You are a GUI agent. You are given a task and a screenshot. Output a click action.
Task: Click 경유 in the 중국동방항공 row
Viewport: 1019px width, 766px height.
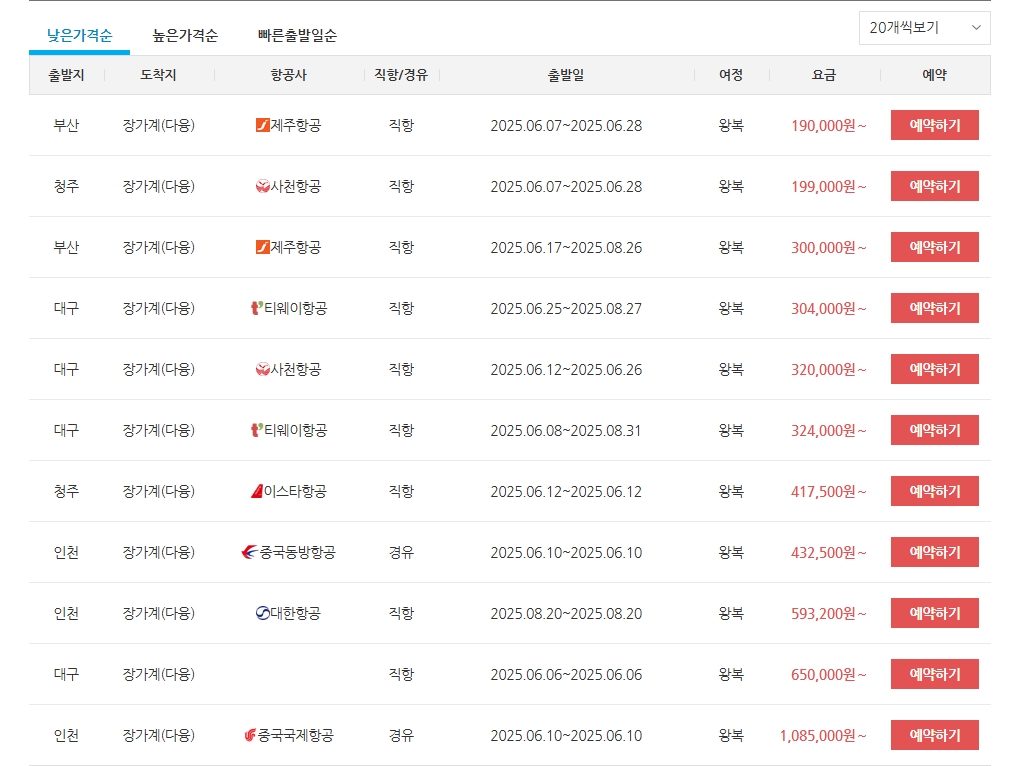click(401, 552)
